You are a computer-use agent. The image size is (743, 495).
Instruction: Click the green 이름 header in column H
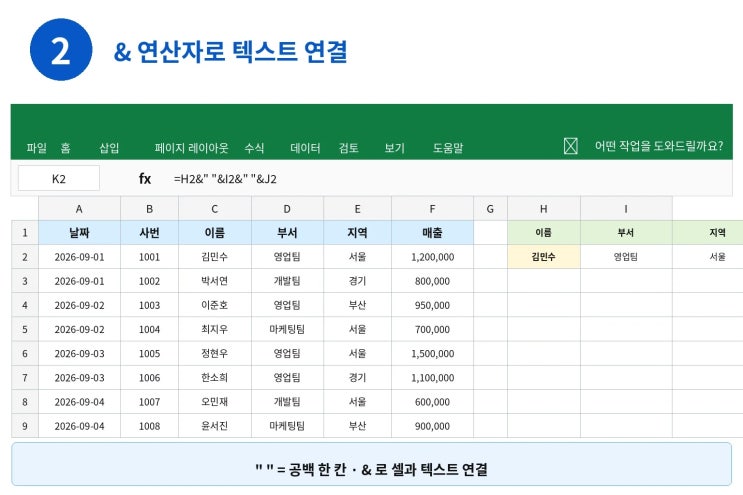(x=544, y=233)
